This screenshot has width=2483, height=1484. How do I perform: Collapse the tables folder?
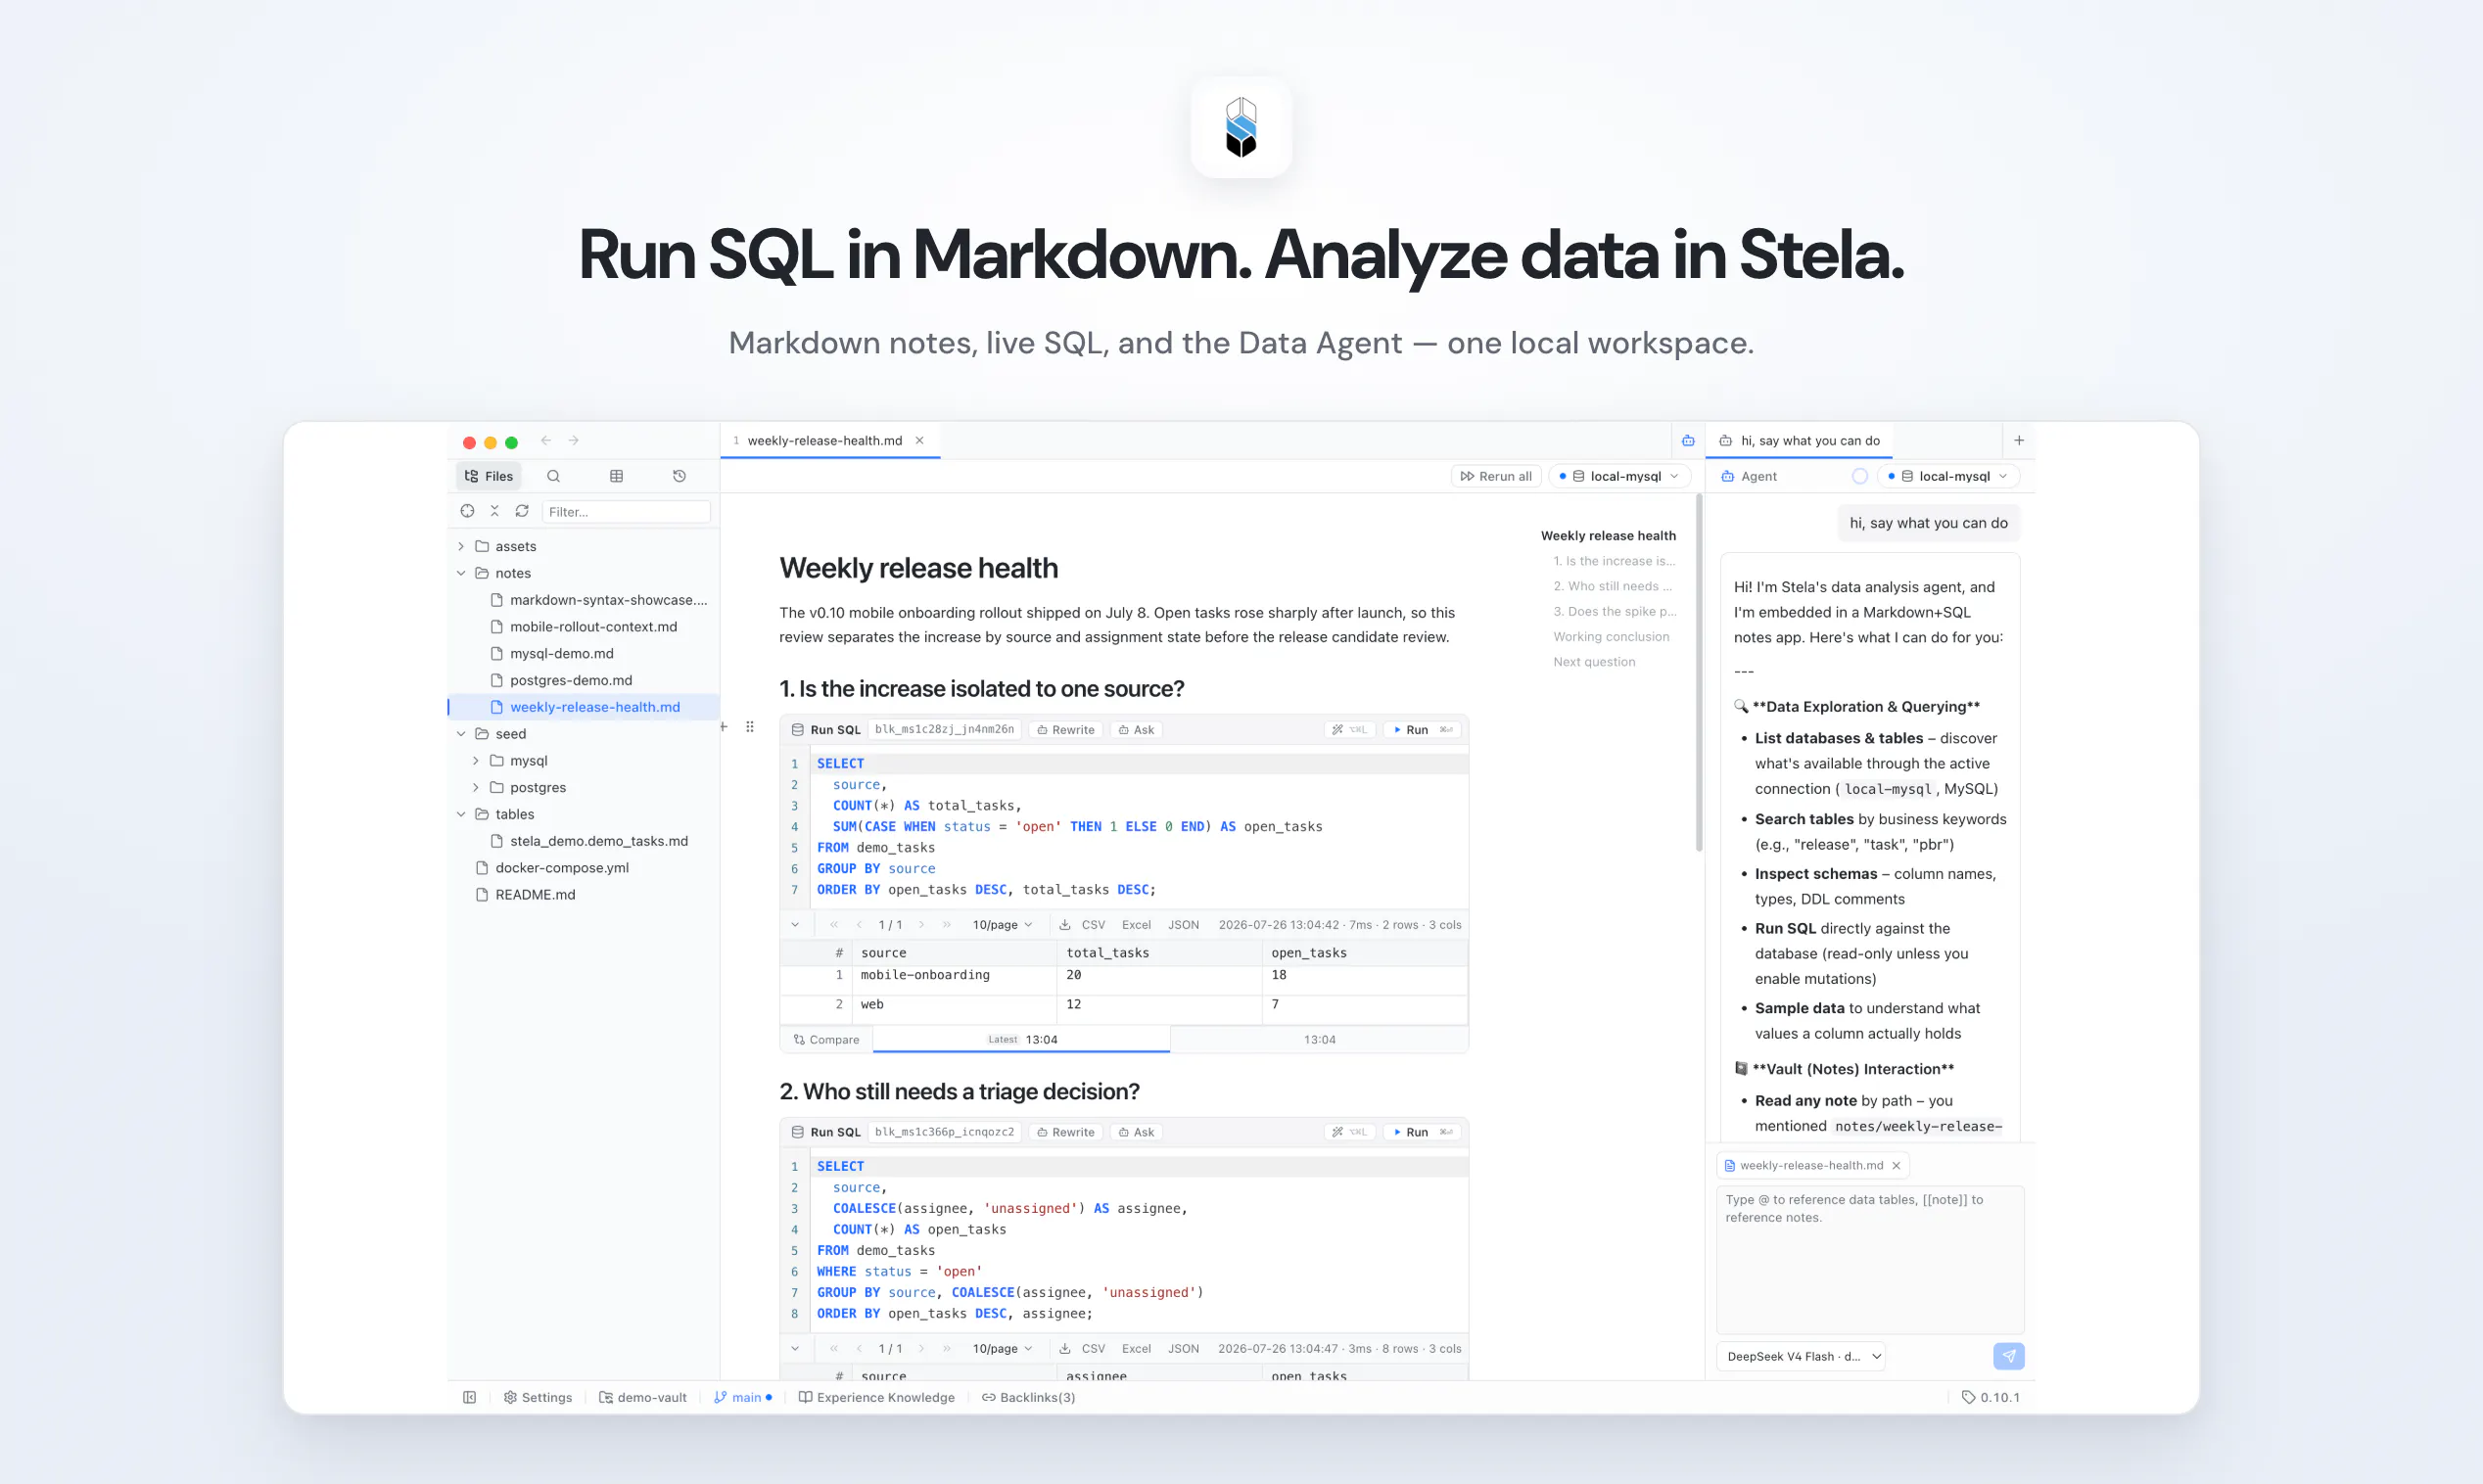(461, 814)
